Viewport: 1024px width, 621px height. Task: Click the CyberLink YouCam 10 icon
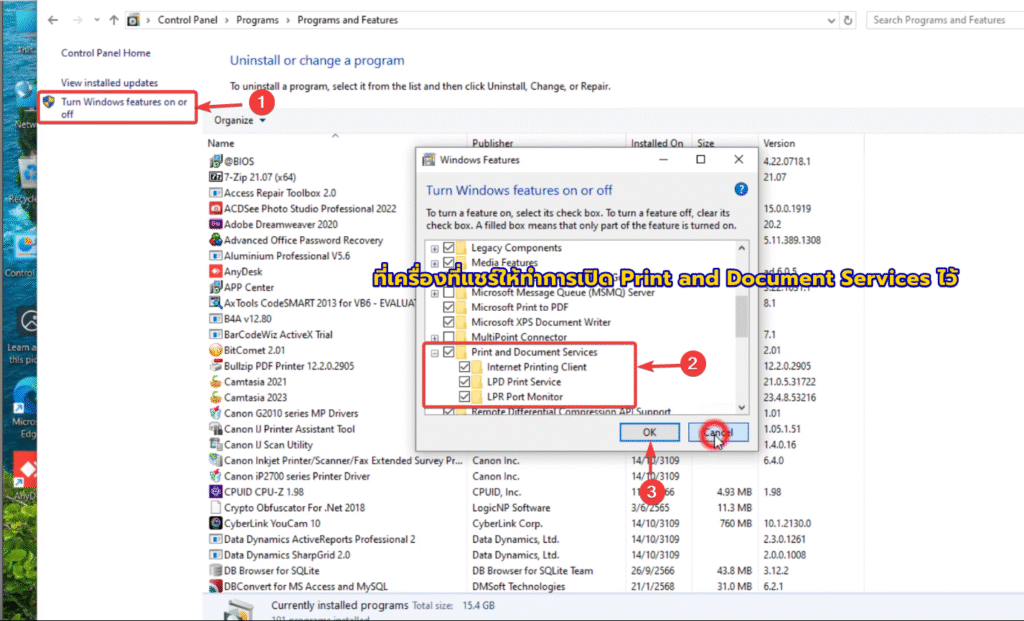[216, 523]
